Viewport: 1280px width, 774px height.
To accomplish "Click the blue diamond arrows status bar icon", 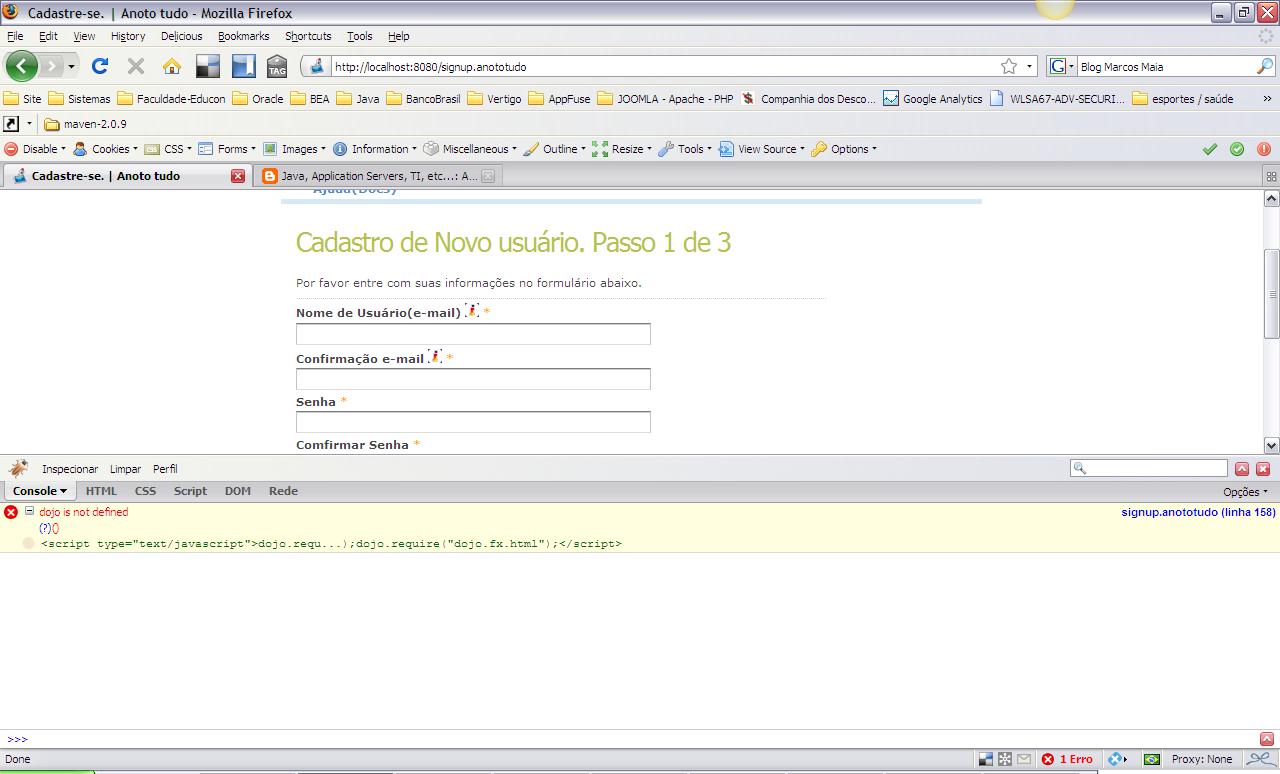I will click(x=1117, y=759).
